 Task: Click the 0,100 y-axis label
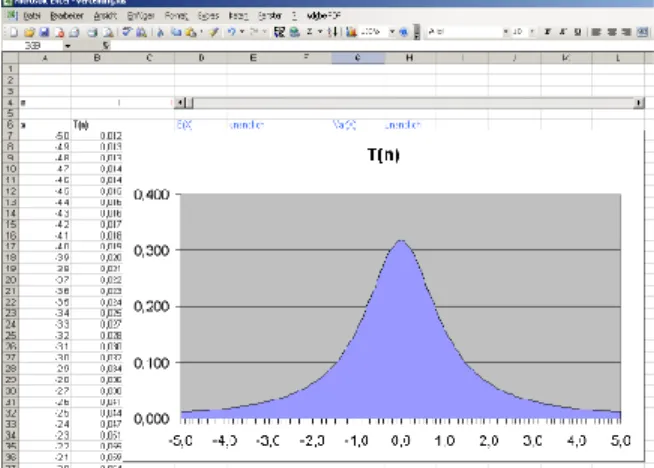[151, 363]
